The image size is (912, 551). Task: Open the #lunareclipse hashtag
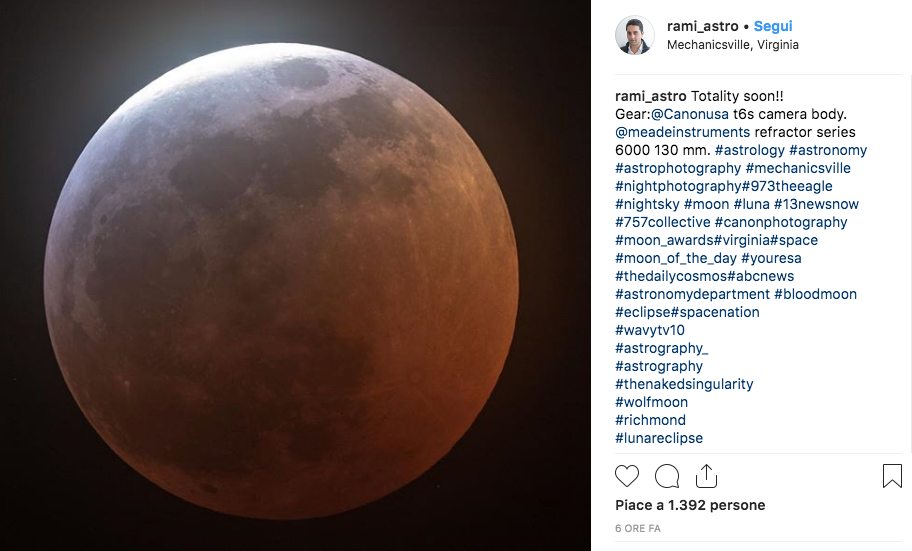tap(659, 438)
